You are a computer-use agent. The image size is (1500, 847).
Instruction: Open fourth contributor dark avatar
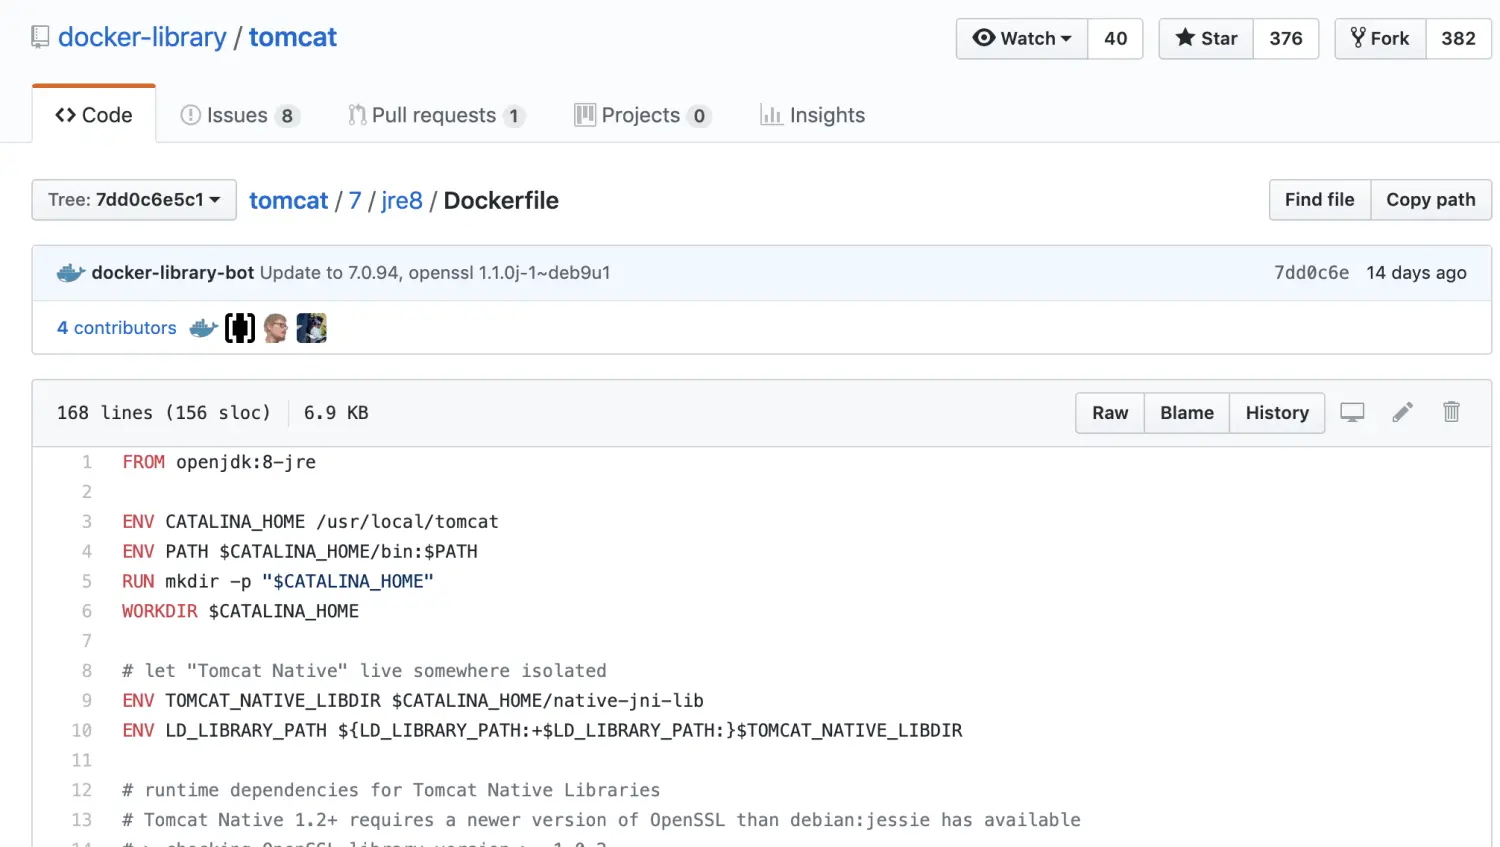click(x=312, y=328)
